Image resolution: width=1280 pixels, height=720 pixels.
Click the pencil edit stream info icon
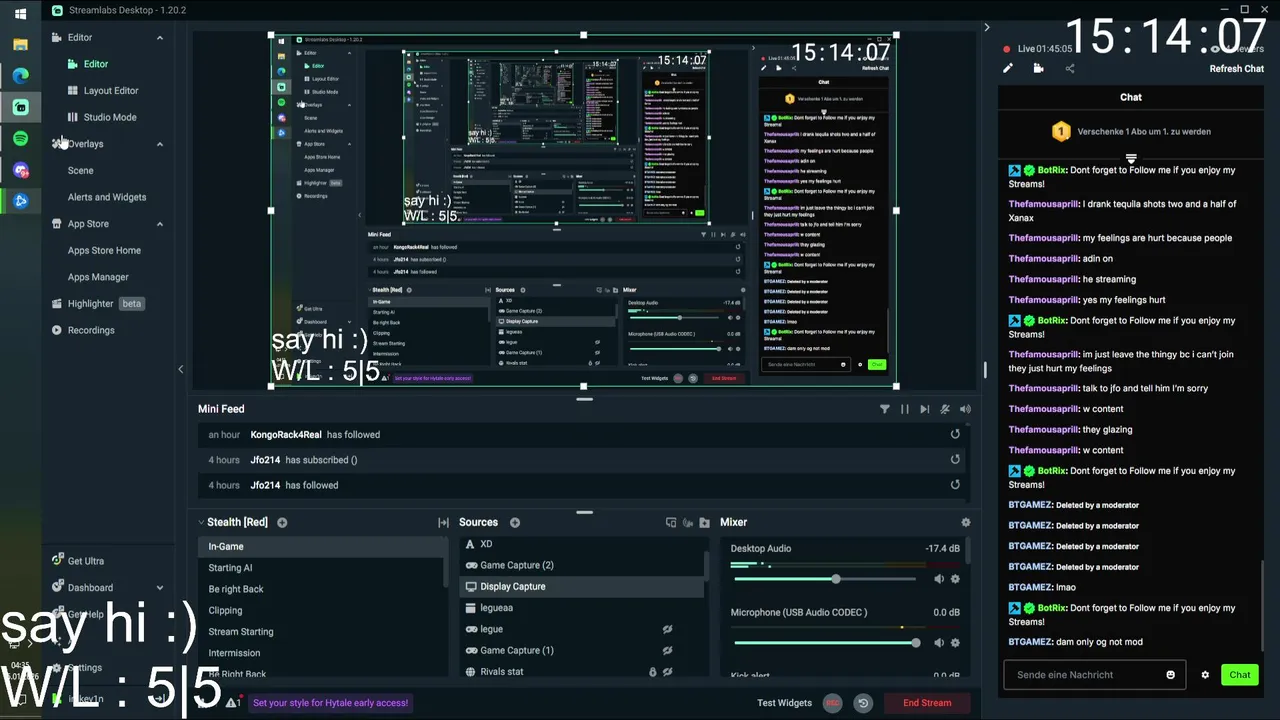(x=1008, y=68)
